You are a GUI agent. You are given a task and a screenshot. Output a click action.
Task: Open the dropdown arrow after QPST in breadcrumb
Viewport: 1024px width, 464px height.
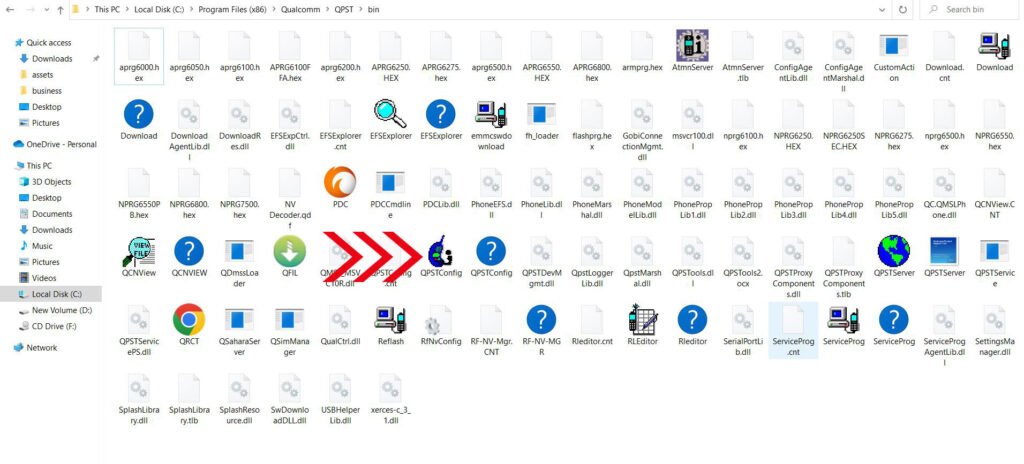pos(359,10)
